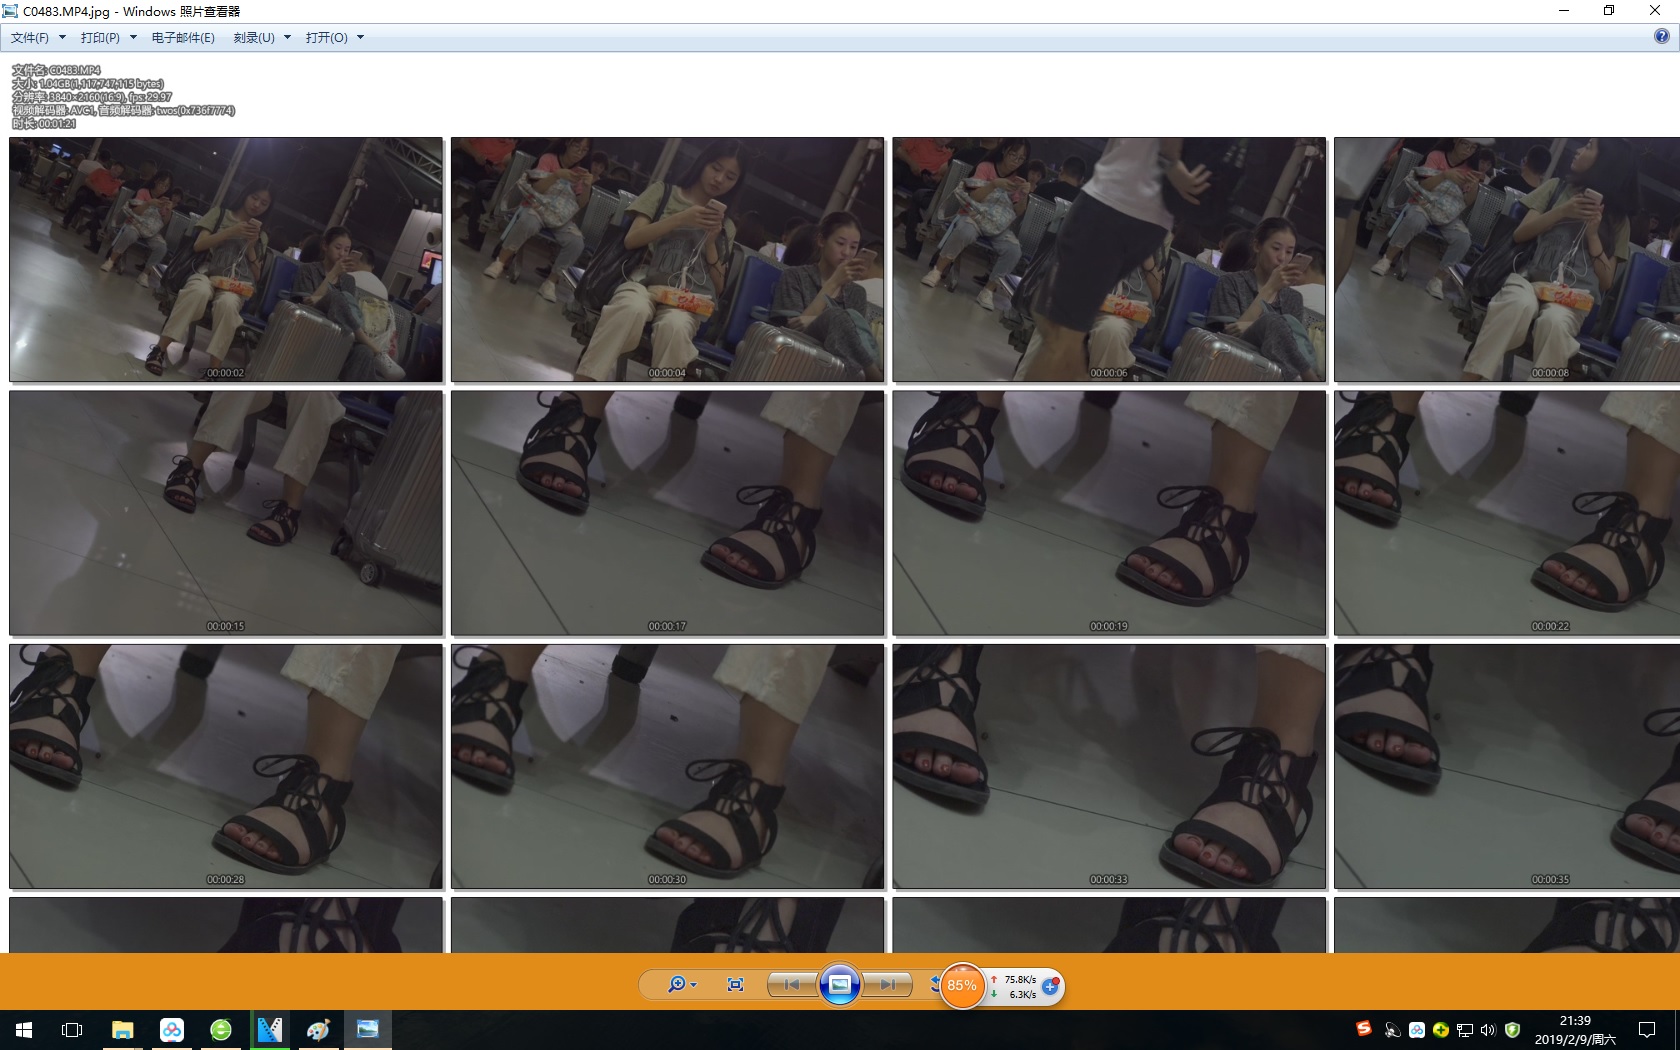
Task: Click the Sogou input method tray icon
Action: click(1364, 1029)
